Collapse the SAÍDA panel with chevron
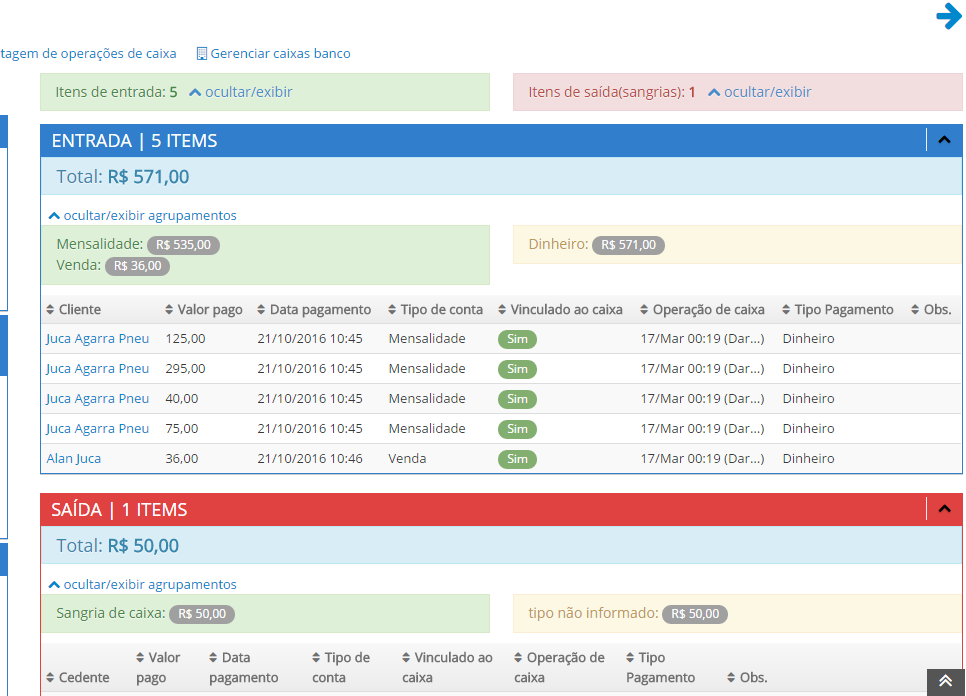Screen dimensions: 966x696 click(x=944, y=510)
